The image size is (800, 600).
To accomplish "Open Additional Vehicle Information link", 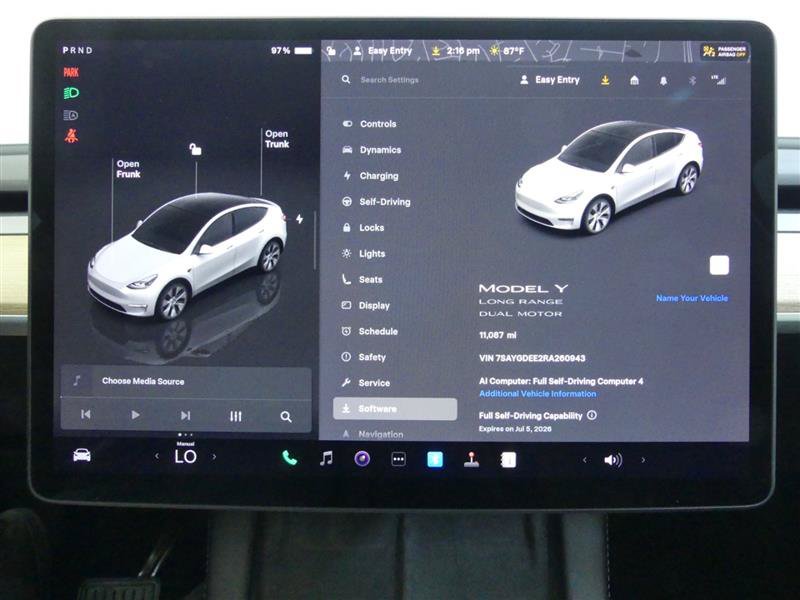I will click(537, 394).
